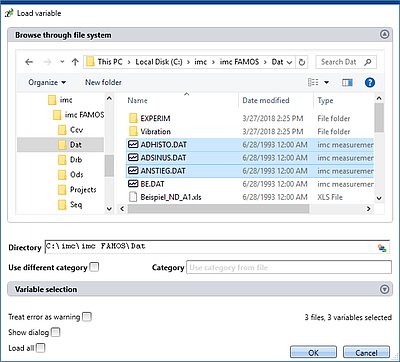The width and height of the screenshot is (400, 362).
Task: Click Local Disk (C:) breadcrumb
Action: pos(159,62)
